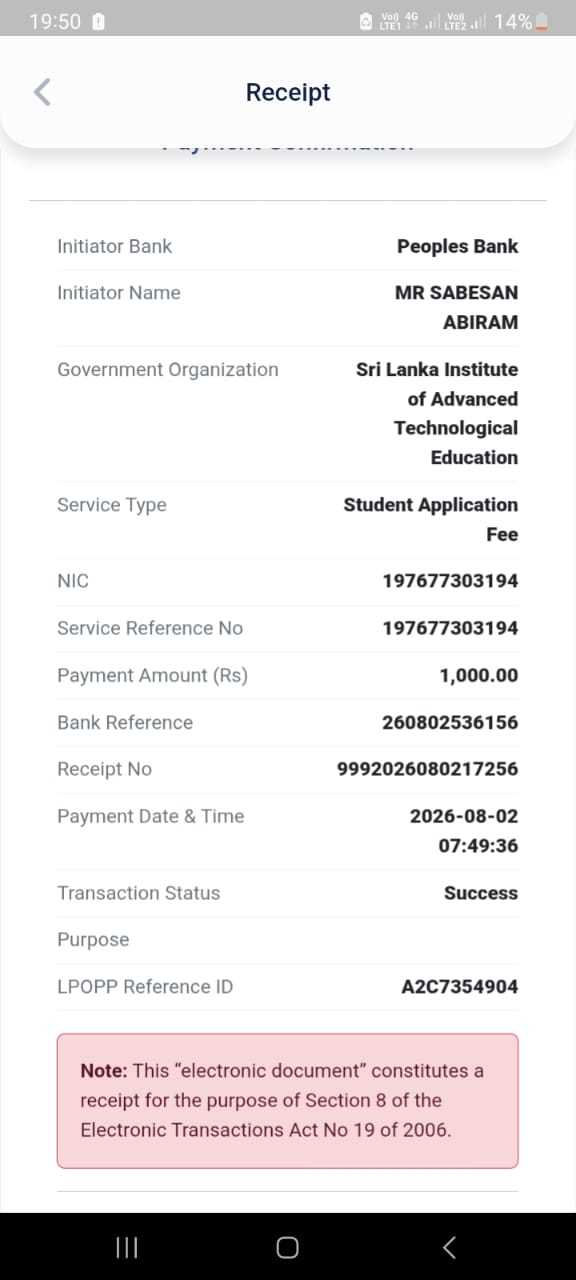Tap the LTE2 signal strength icon
The height and width of the screenshot is (1280, 576).
(x=466, y=21)
